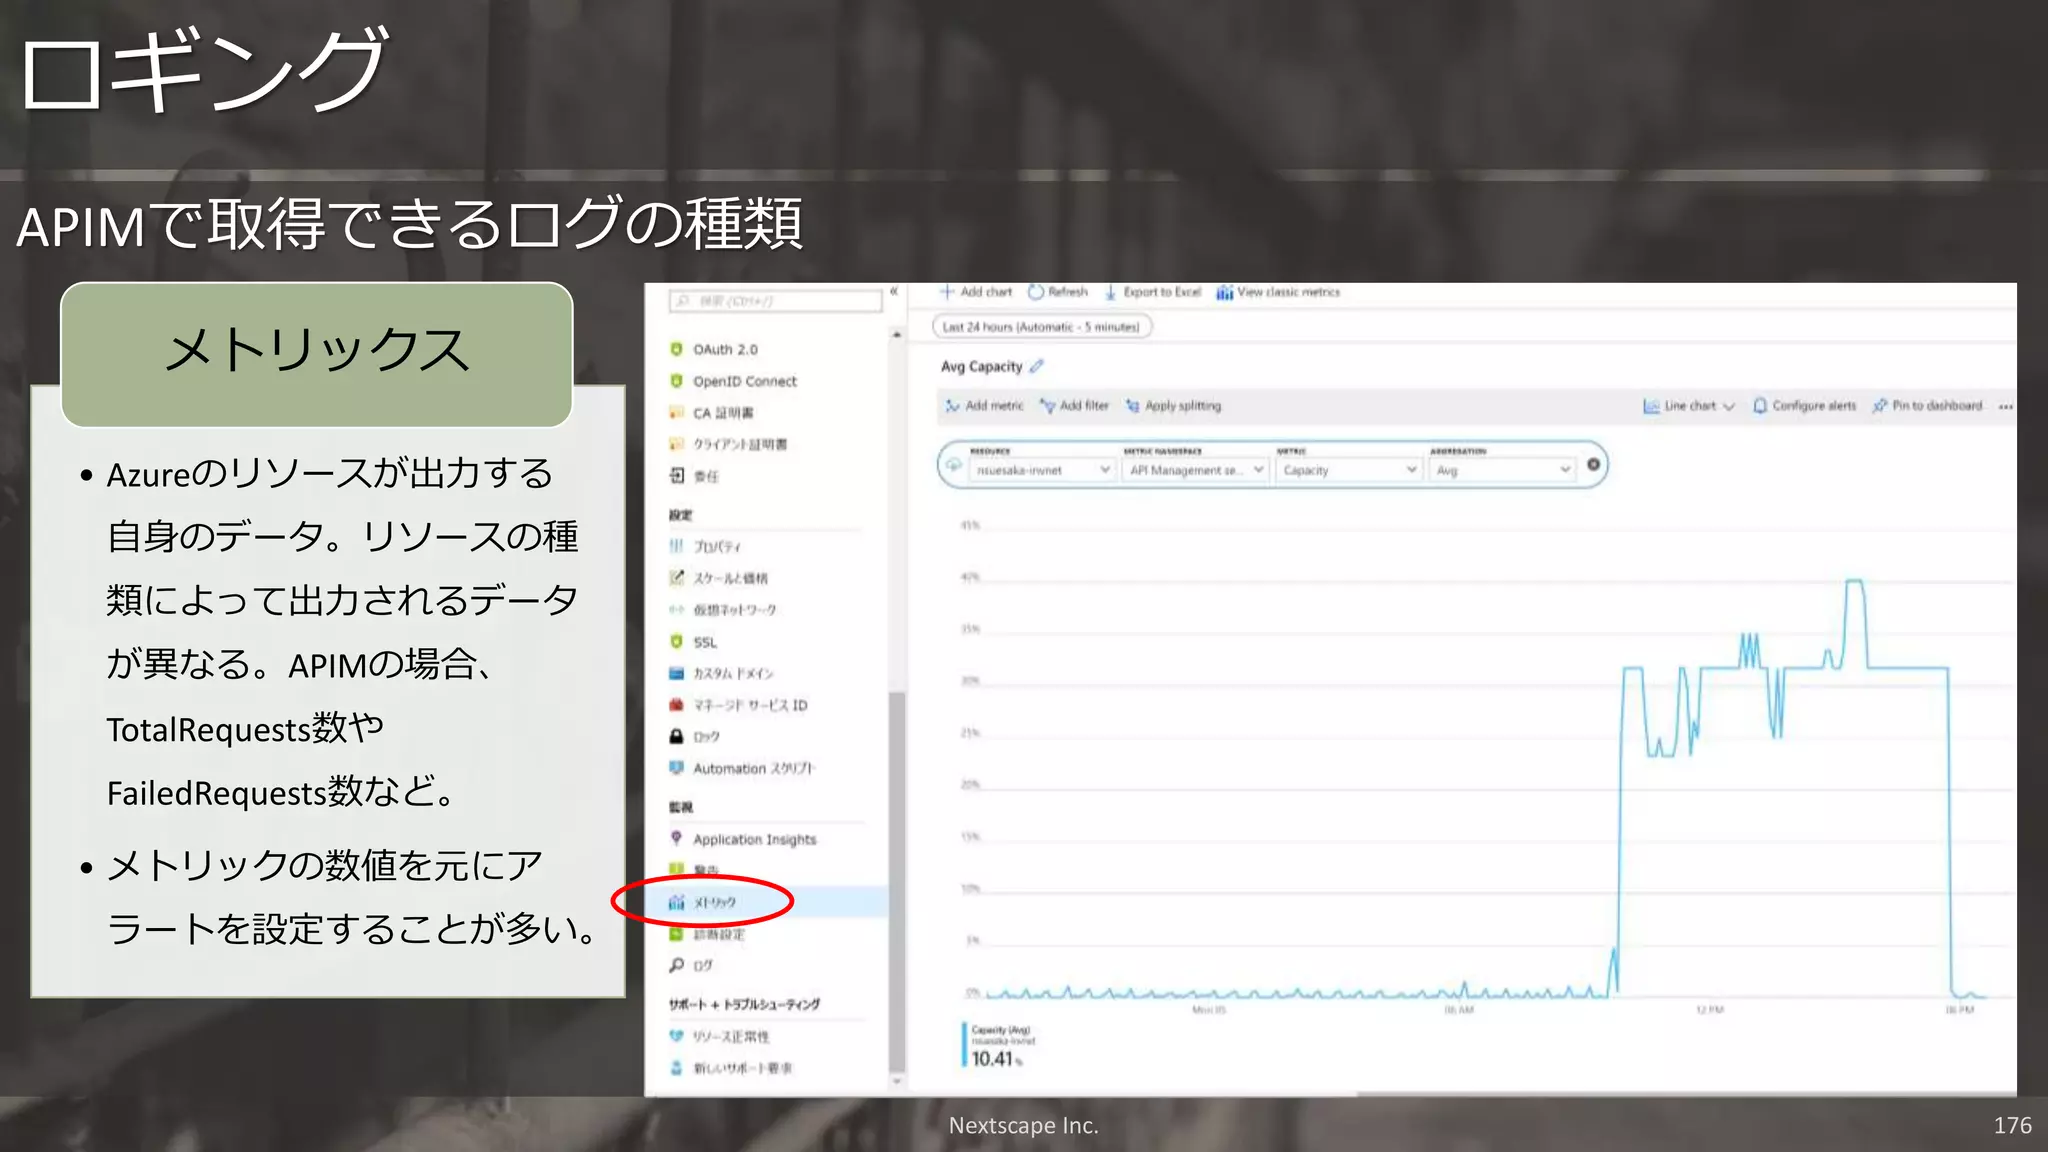Open the メトリック chart icon in sidebar

point(676,902)
